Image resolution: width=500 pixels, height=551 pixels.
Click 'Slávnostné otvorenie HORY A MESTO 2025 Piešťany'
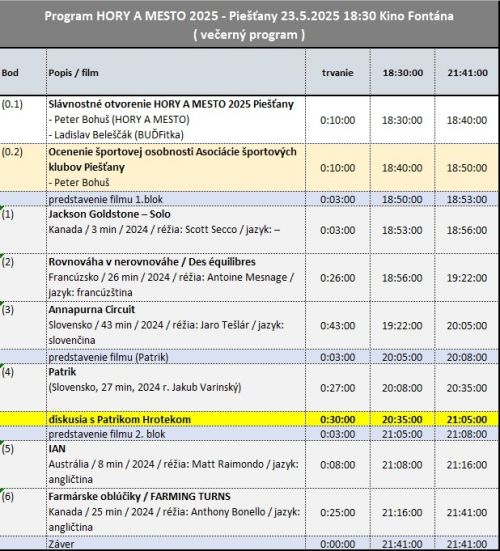coord(171,104)
